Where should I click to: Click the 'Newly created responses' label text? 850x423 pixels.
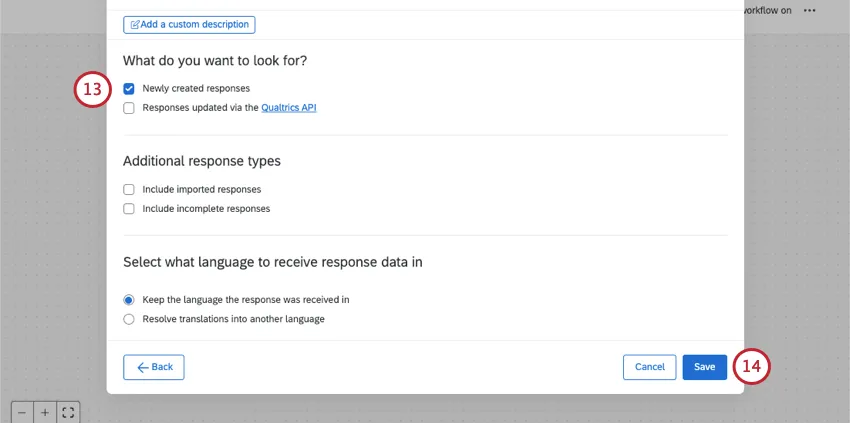point(196,88)
